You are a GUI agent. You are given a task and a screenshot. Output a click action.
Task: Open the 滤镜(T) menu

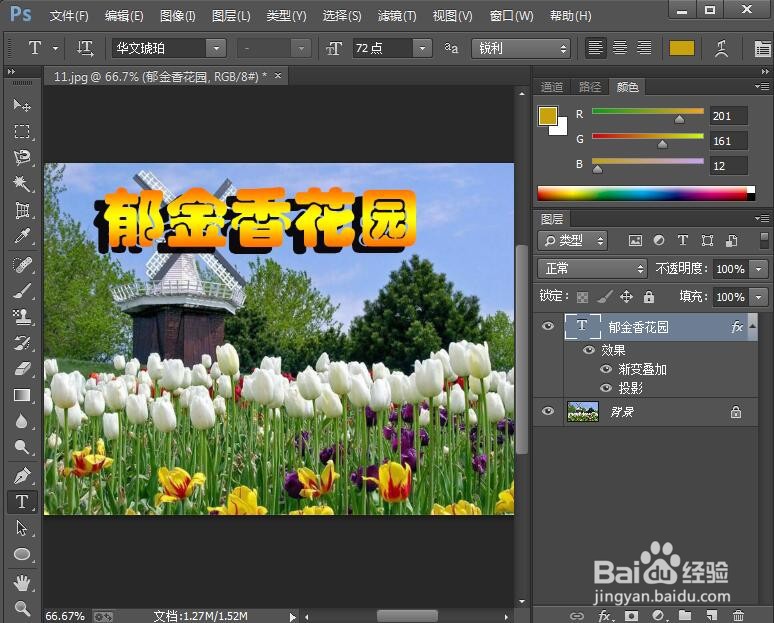coord(396,16)
